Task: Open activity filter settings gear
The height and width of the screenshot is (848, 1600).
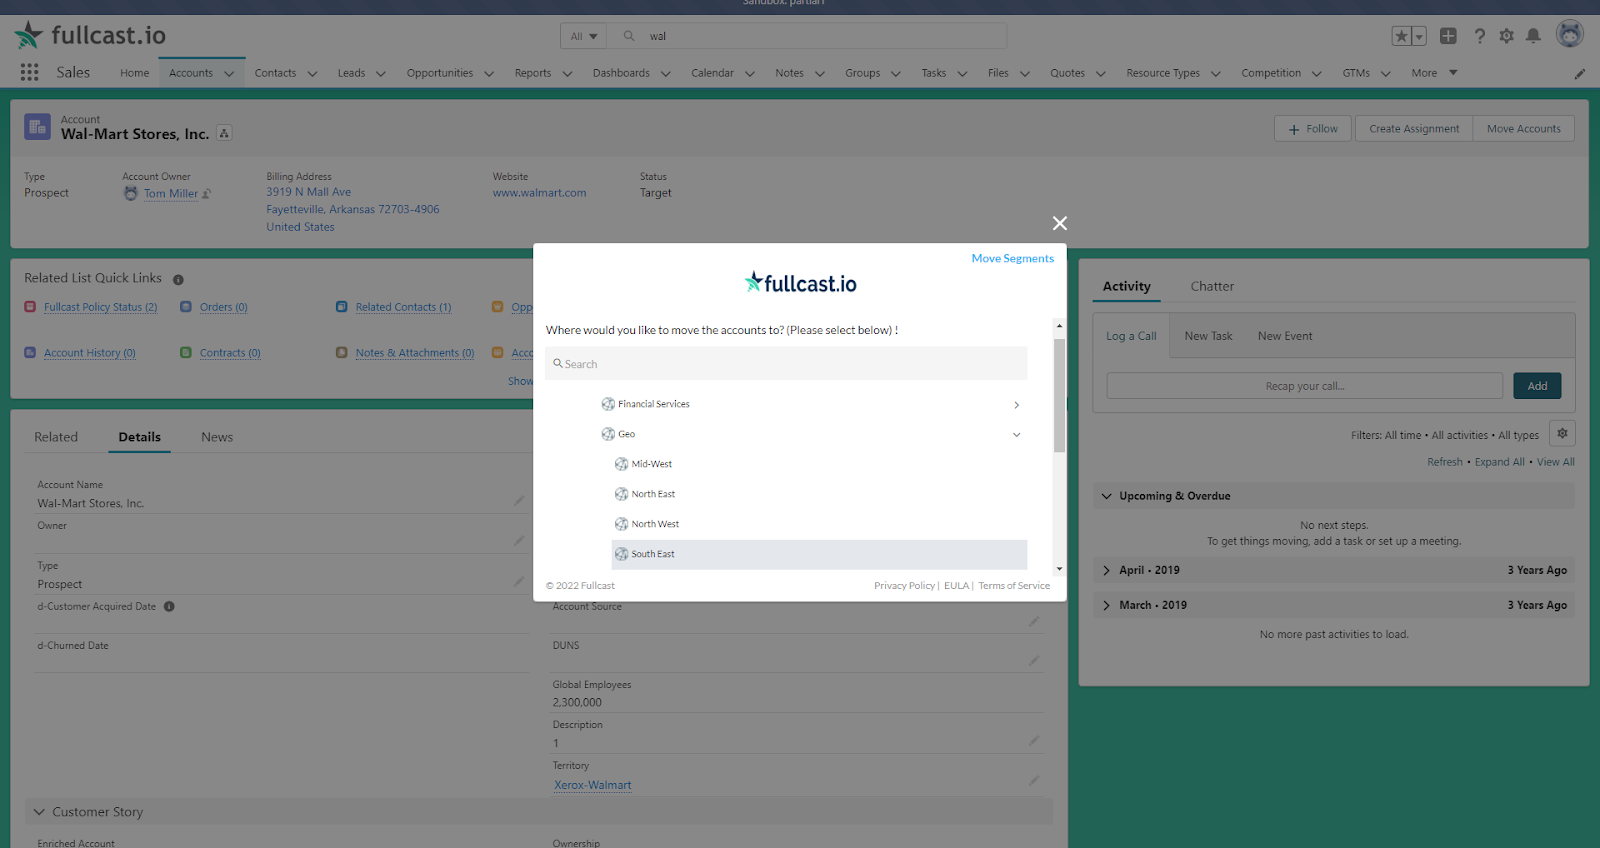Action: (x=1562, y=434)
